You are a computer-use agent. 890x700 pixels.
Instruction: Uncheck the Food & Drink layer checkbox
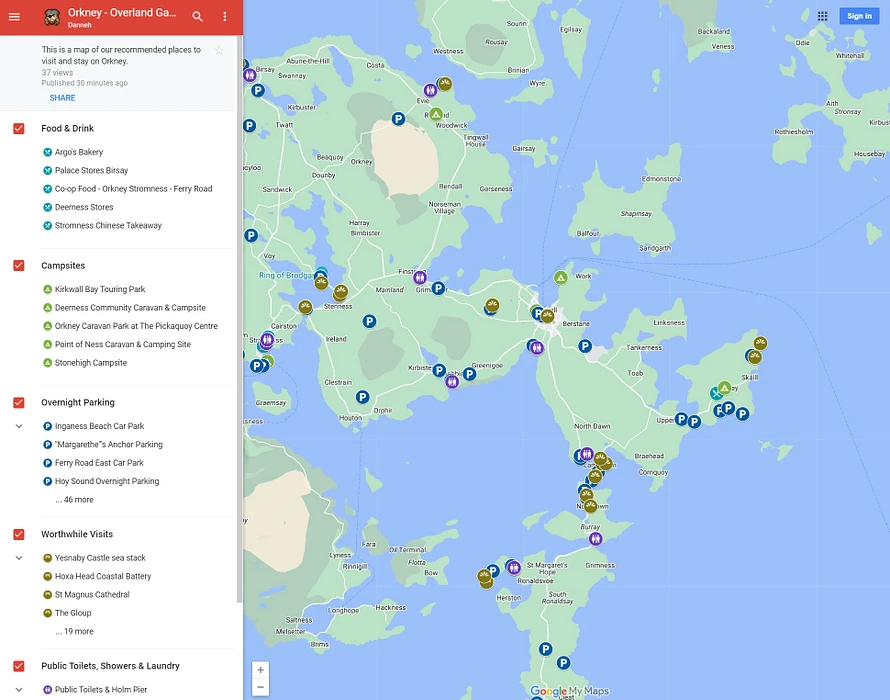tap(19, 128)
